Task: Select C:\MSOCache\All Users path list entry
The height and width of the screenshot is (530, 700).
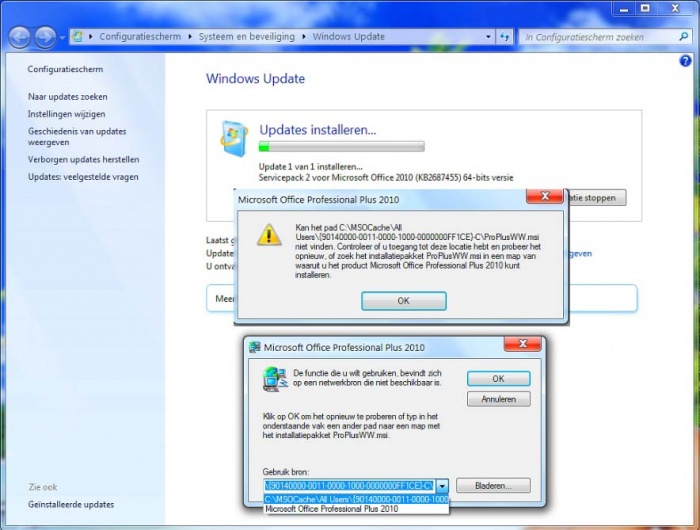Action: coord(356,499)
